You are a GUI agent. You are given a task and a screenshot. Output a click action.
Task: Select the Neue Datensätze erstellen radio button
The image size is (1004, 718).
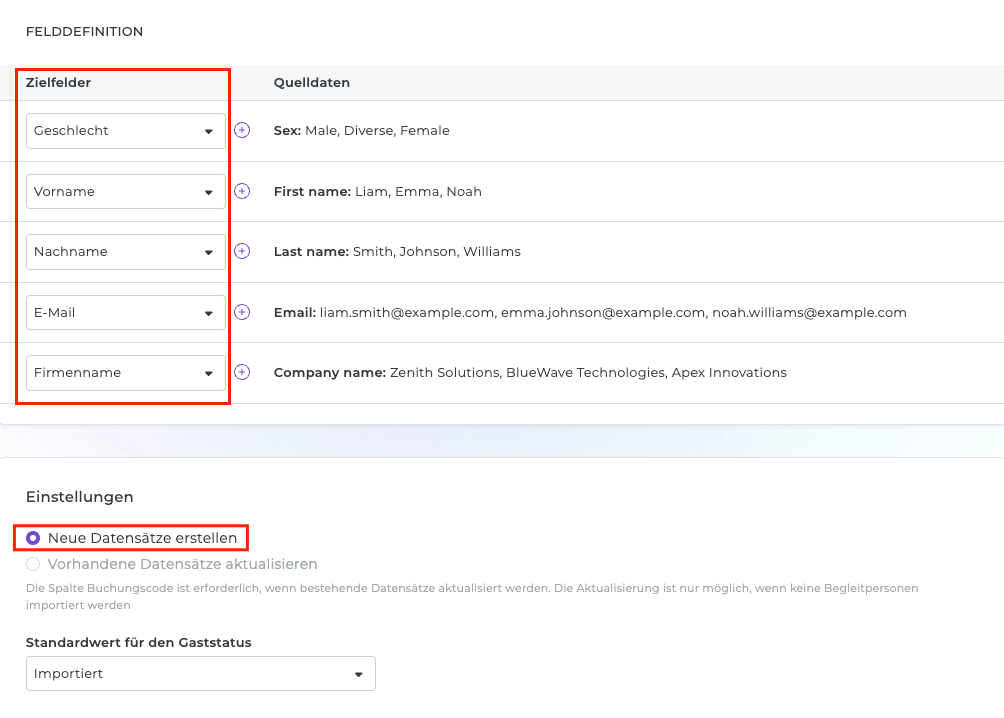(x=33, y=538)
